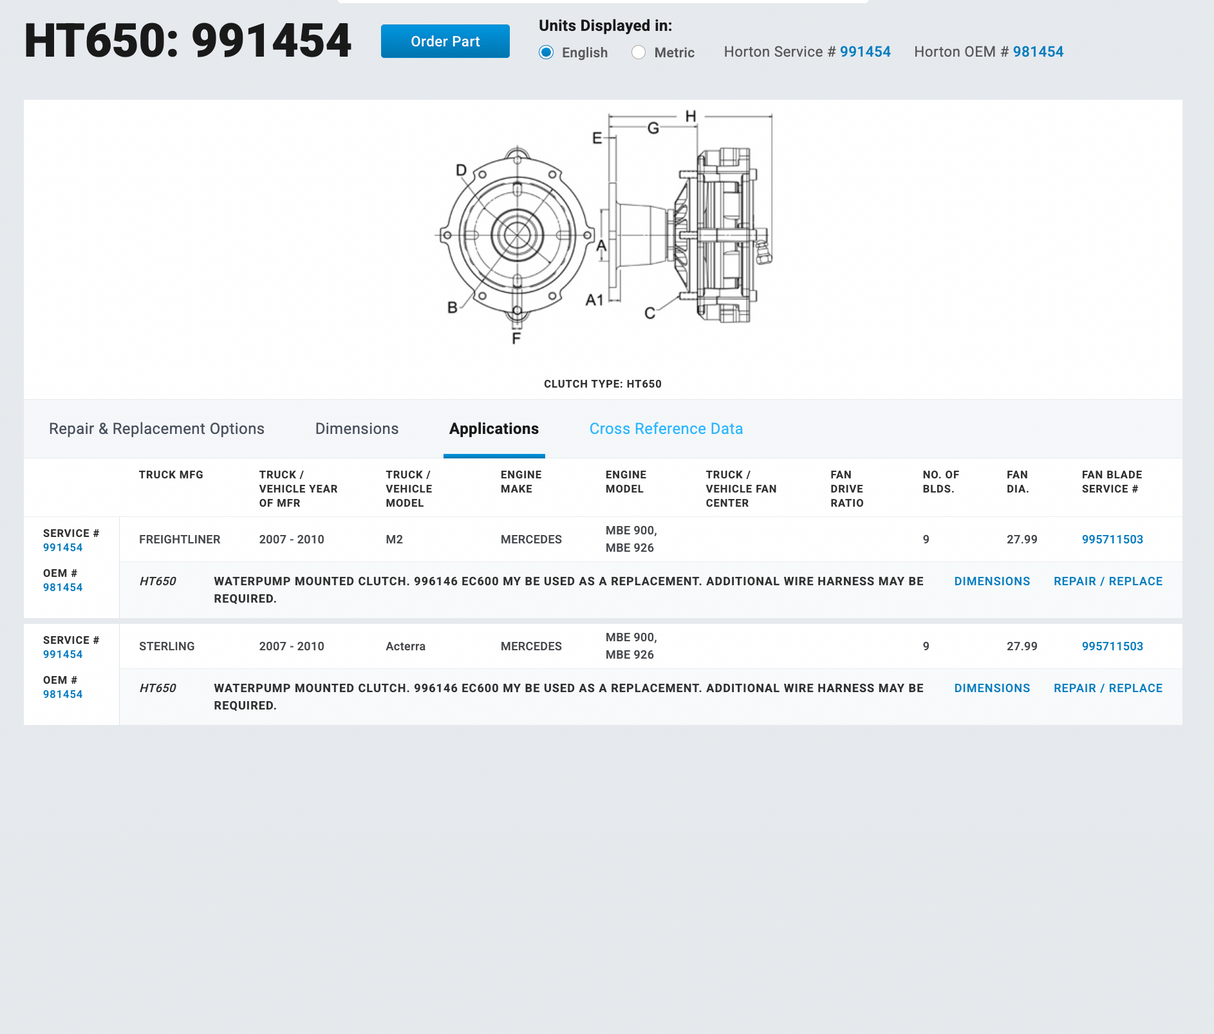Open fan blade 995711503 for Freightliner
The width and height of the screenshot is (1214, 1034).
1112,540
